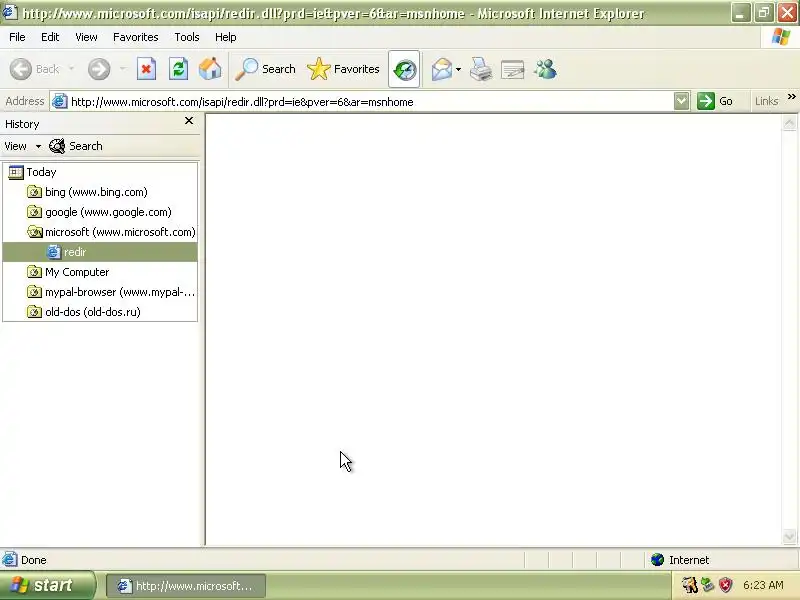The height and width of the screenshot is (600, 800).
Task: Open Search pane from toolbar magnifier
Action: tap(265, 69)
